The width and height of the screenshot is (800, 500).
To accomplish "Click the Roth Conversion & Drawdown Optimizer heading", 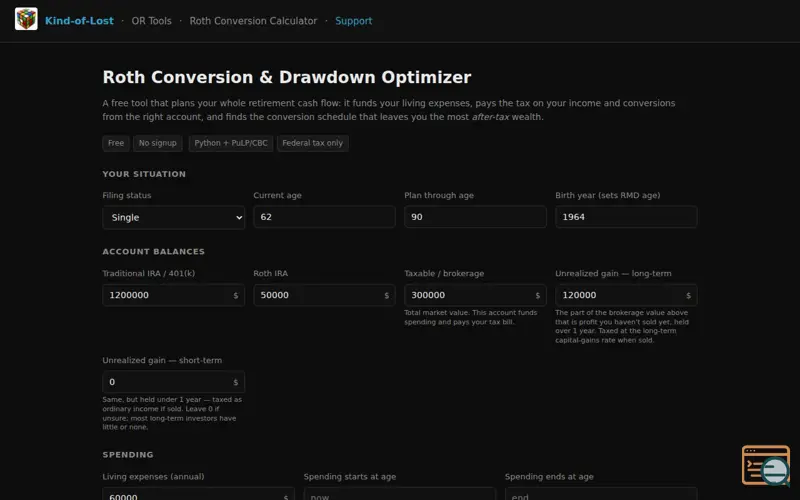I will pyautogui.click(x=287, y=77).
